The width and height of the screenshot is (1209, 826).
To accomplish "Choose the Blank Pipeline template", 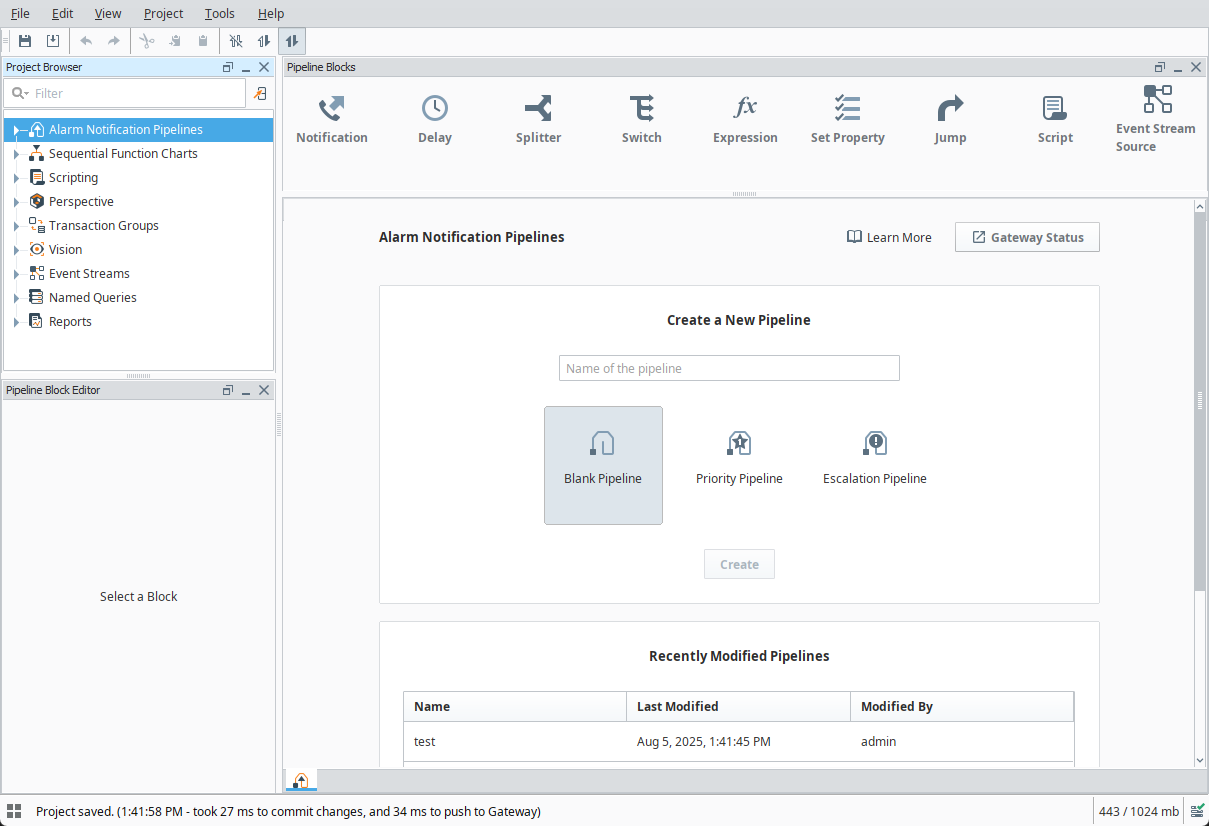I will click(x=603, y=465).
